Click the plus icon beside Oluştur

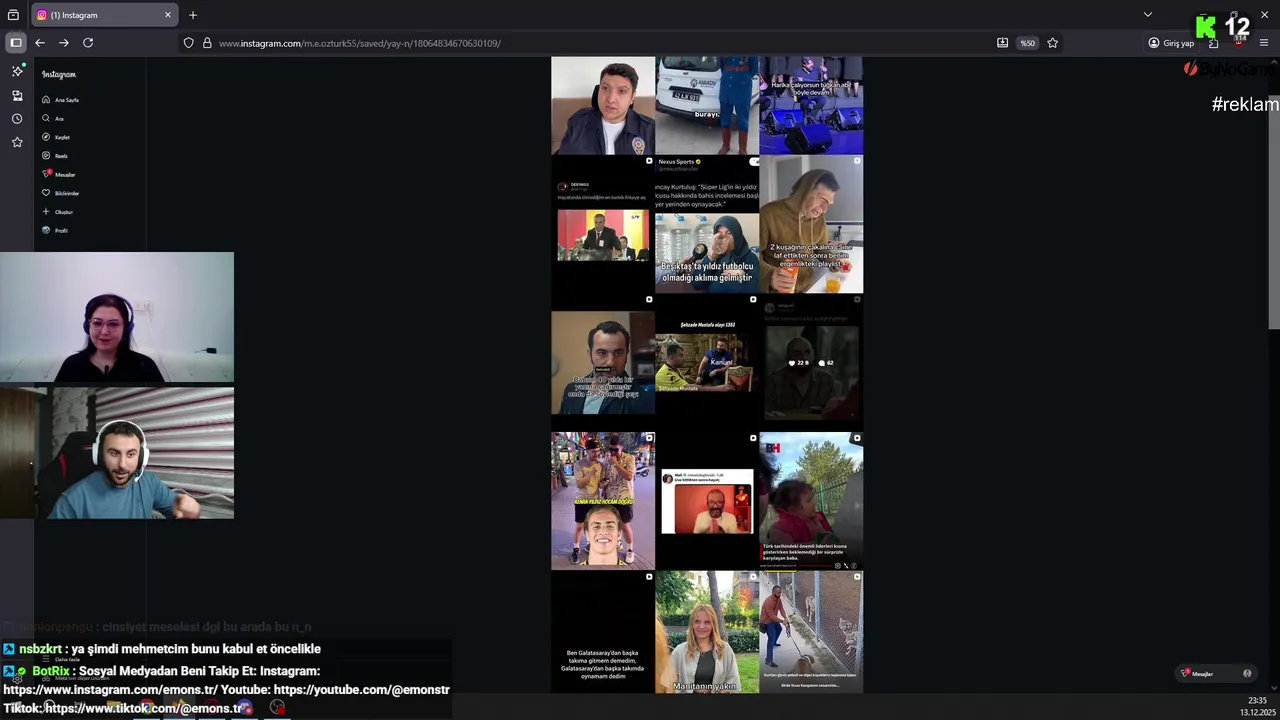pos(46,212)
